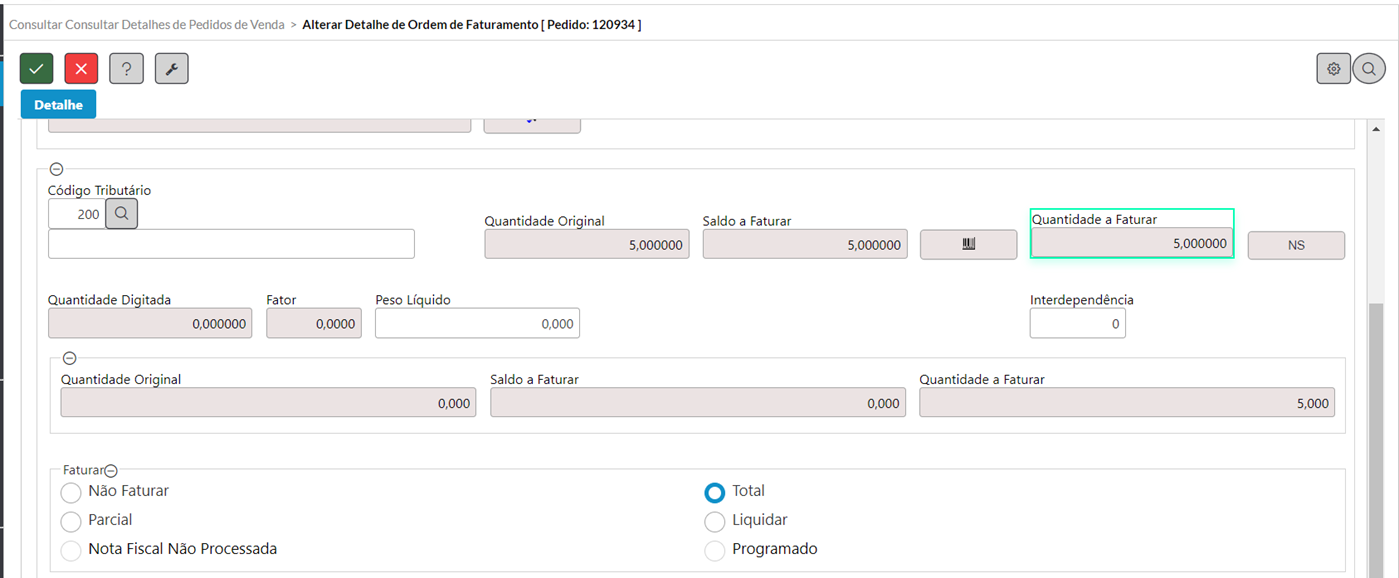The image size is (1399, 578).
Task: Open settings gear icon at top right
Action: pyautogui.click(x=1333, y=69)
